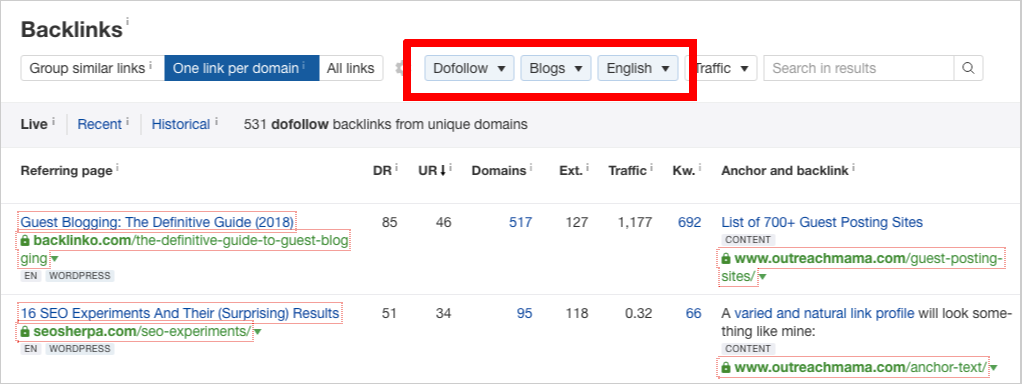The image size is (1022, 384).
Task: Click info icon beside Referring page header
Action: (x=117, y=168)
